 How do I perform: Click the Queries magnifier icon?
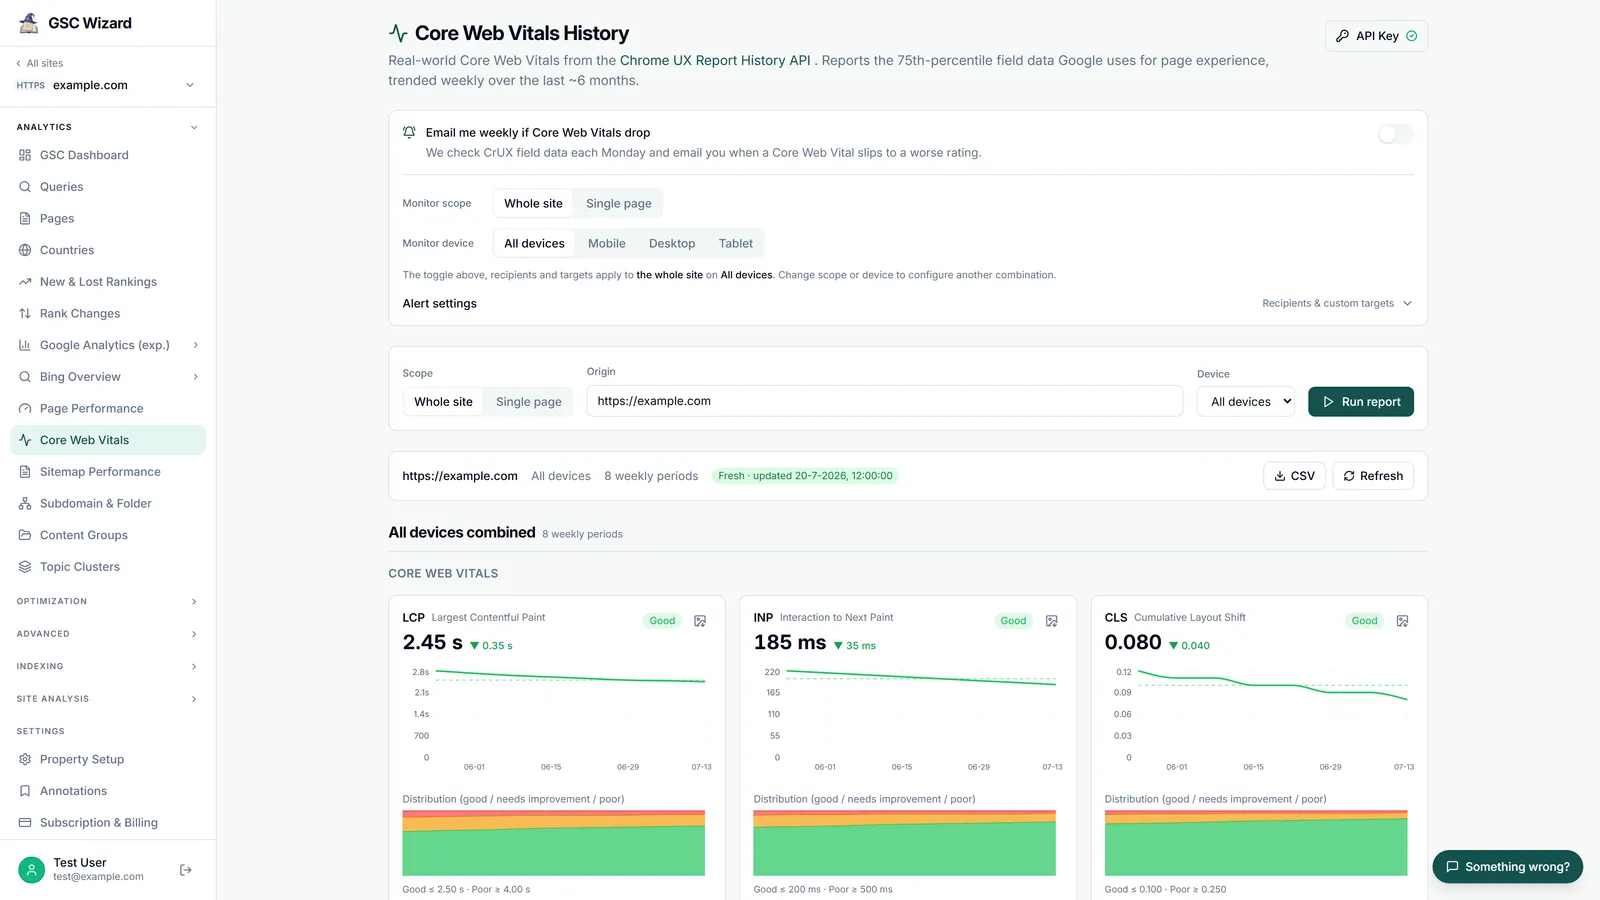25,187
